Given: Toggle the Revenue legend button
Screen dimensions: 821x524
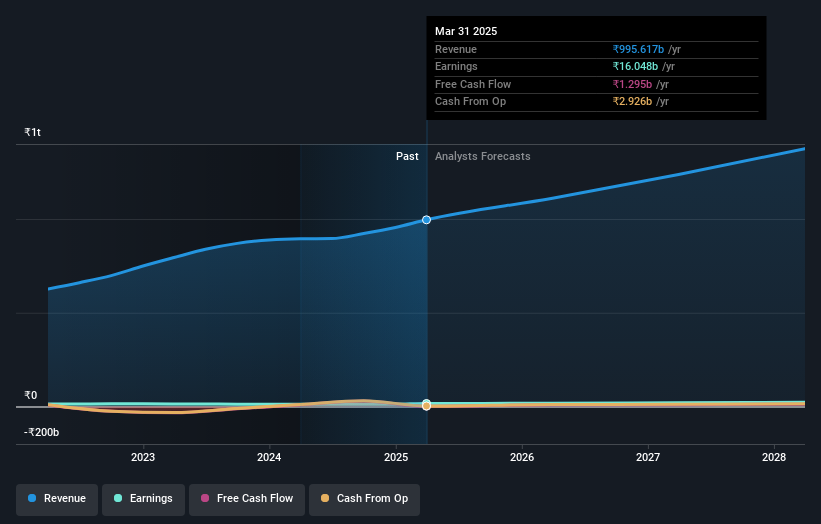Looking at the screenshot, I should (57, 499).
